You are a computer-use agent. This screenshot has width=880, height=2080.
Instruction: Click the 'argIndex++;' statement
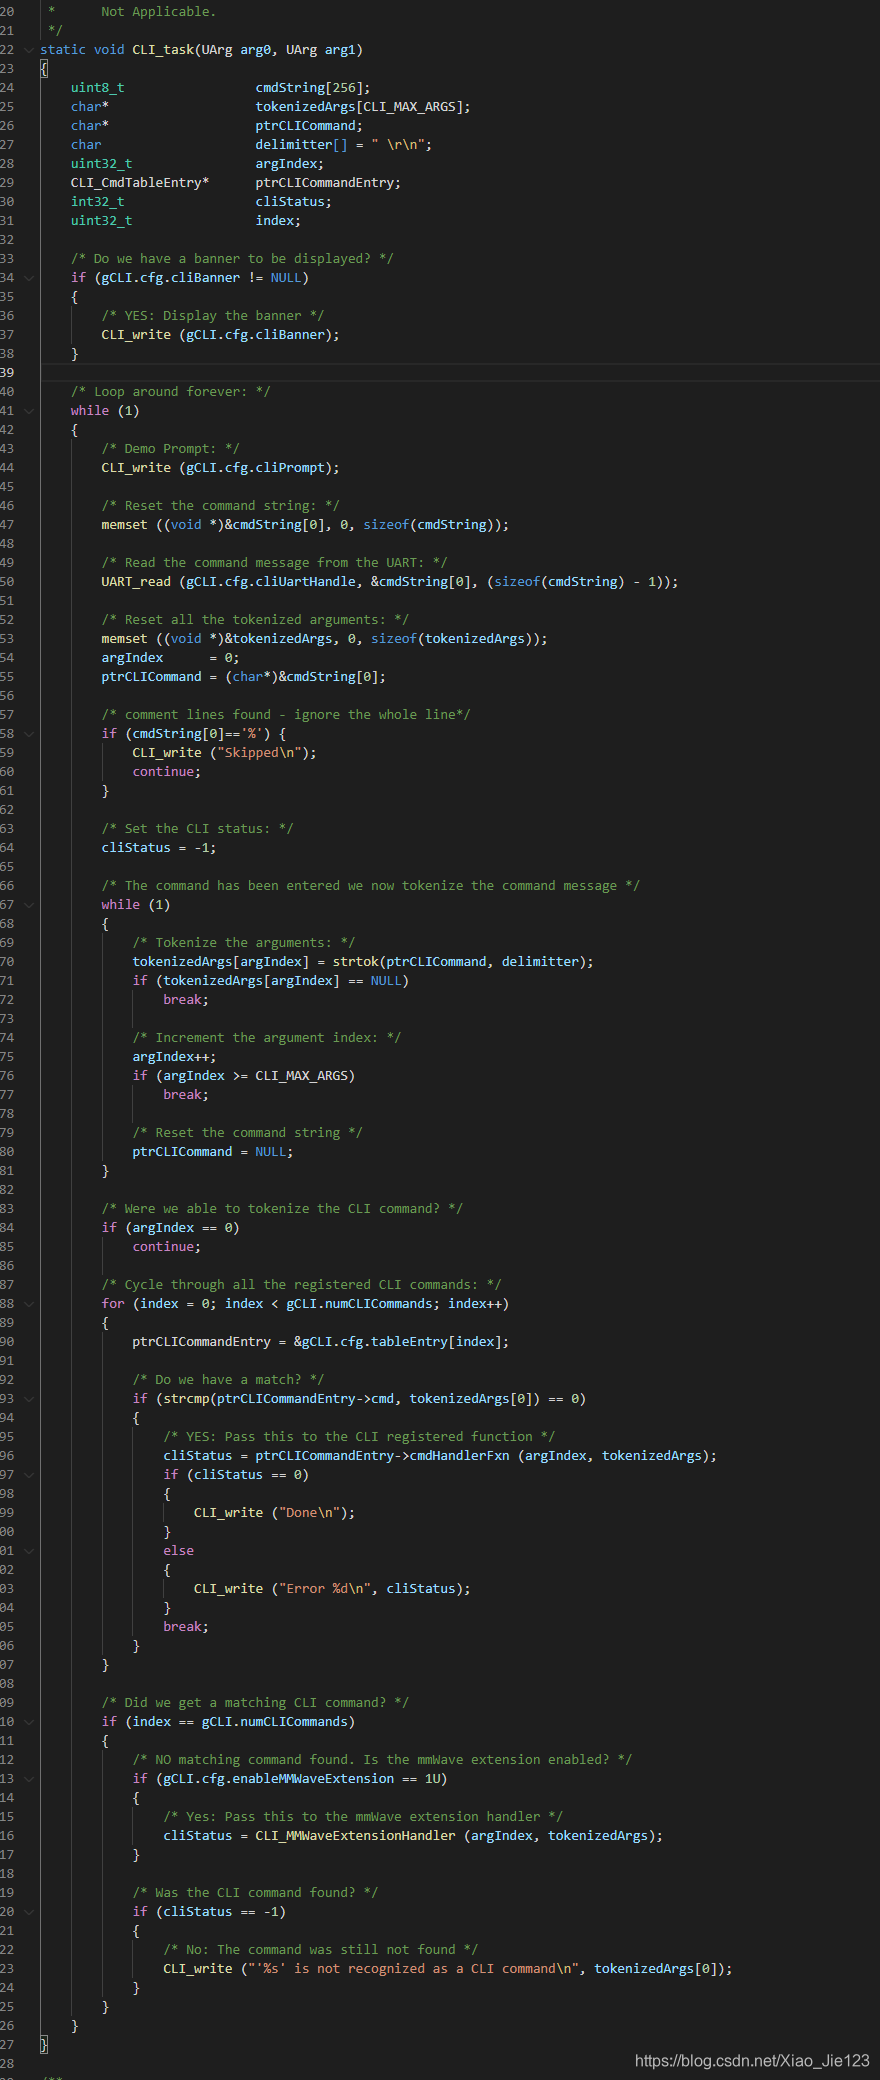174,1057
